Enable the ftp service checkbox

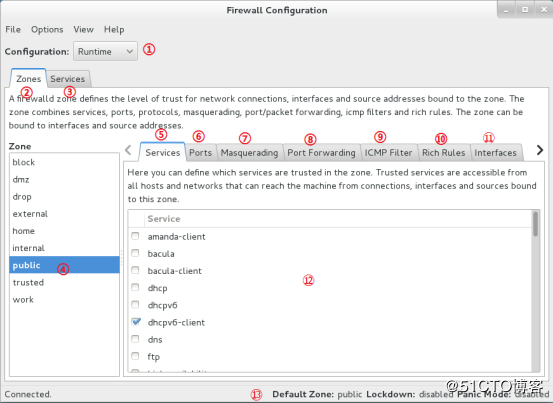point(135,356)
